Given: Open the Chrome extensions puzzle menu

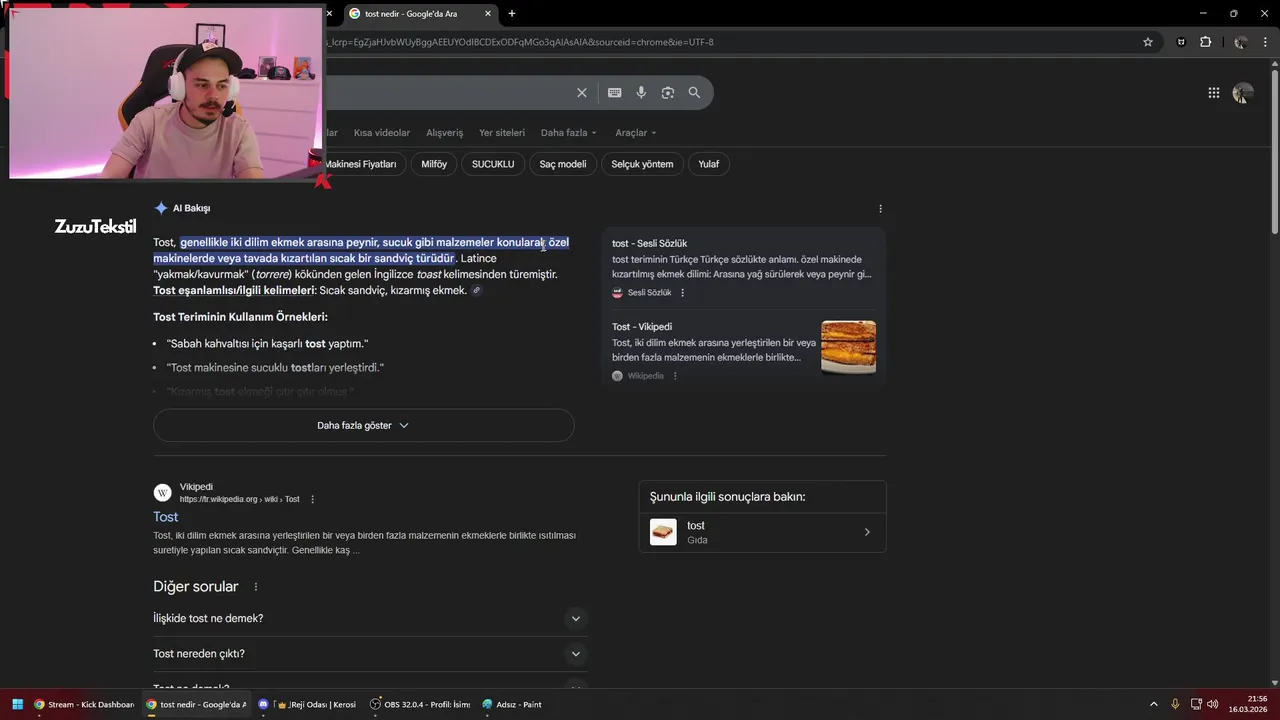Looking at the screenshot, I should click(x=1205, y=42).
